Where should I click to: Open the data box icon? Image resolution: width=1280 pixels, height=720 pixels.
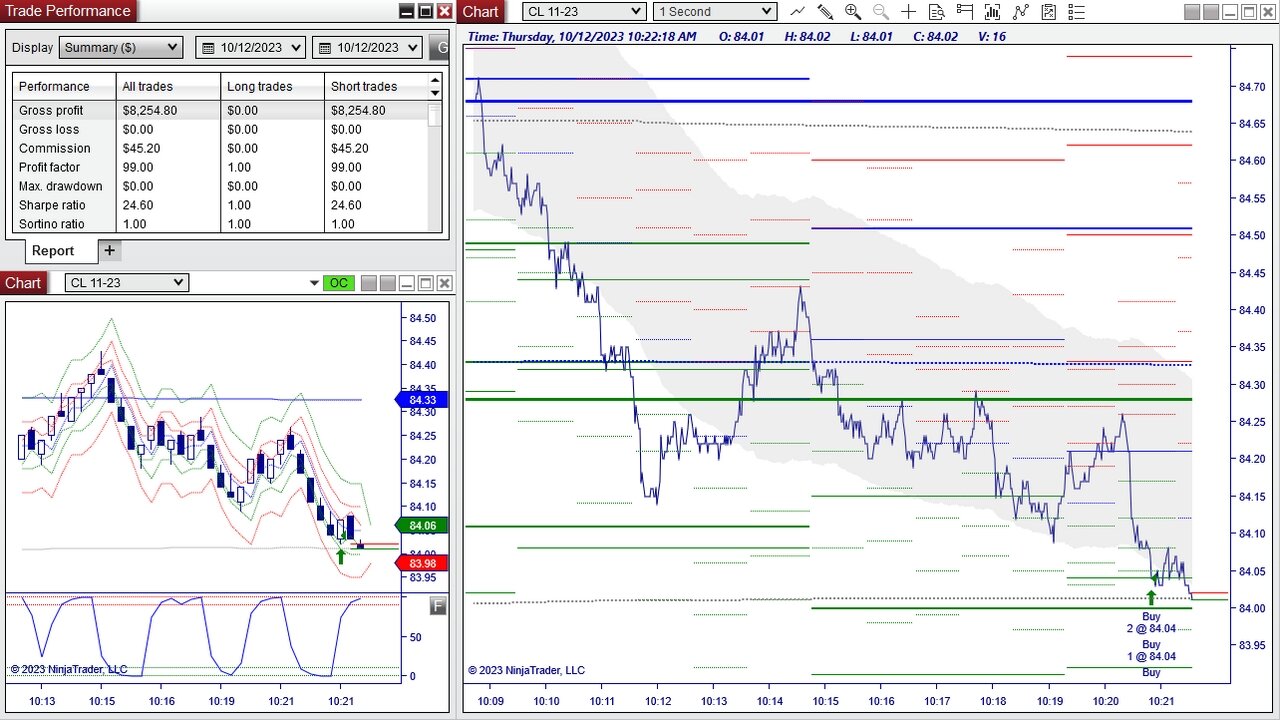coord(937,12)
